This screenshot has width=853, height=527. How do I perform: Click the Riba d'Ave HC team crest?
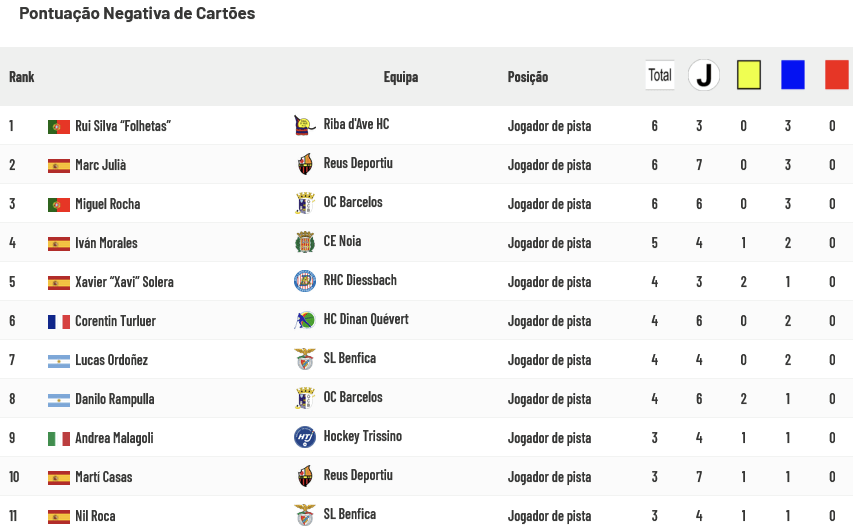[x=305, y=125]
